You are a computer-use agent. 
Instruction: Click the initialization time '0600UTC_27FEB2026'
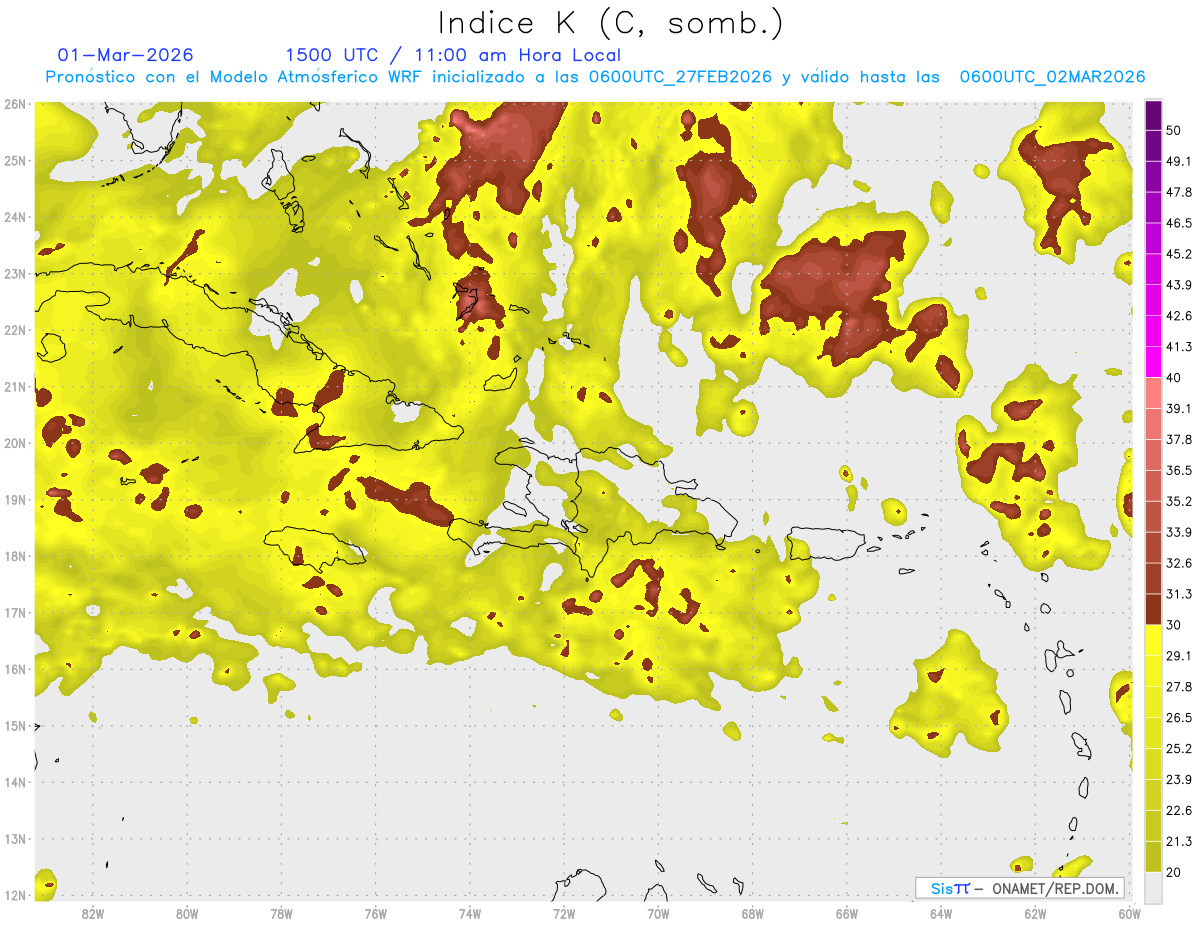point(680,77)
